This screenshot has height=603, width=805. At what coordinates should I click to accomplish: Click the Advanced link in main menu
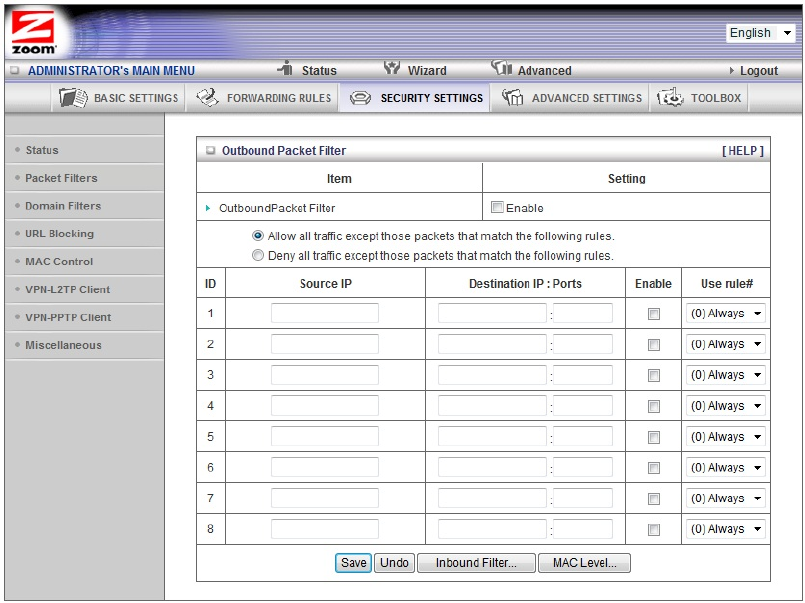tap(544, 71)
